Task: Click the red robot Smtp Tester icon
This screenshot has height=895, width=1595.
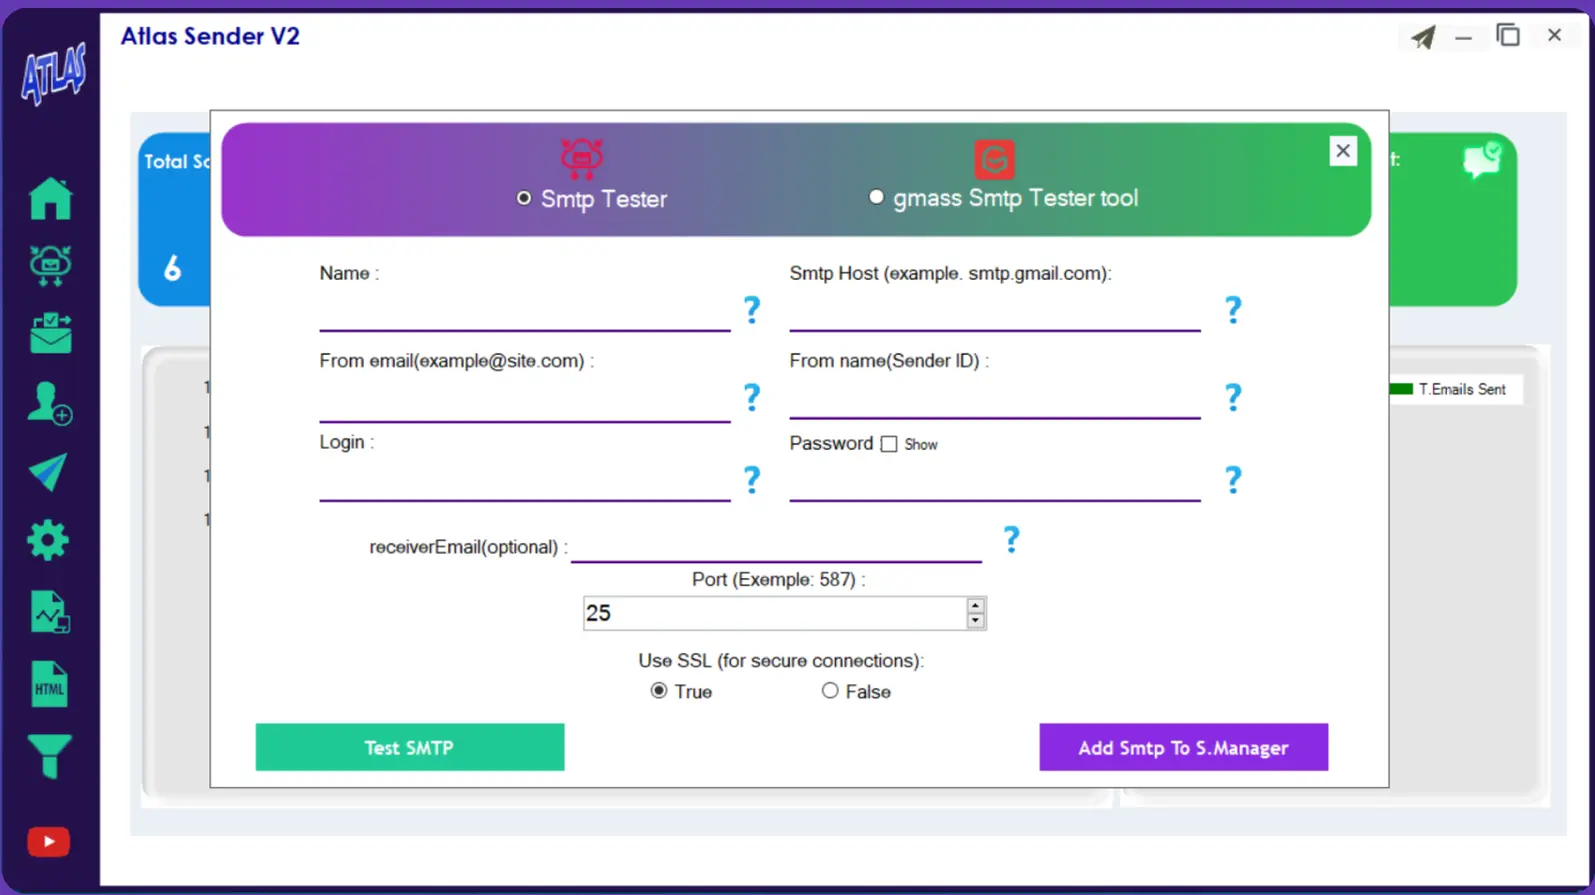Action: point(581,158)
